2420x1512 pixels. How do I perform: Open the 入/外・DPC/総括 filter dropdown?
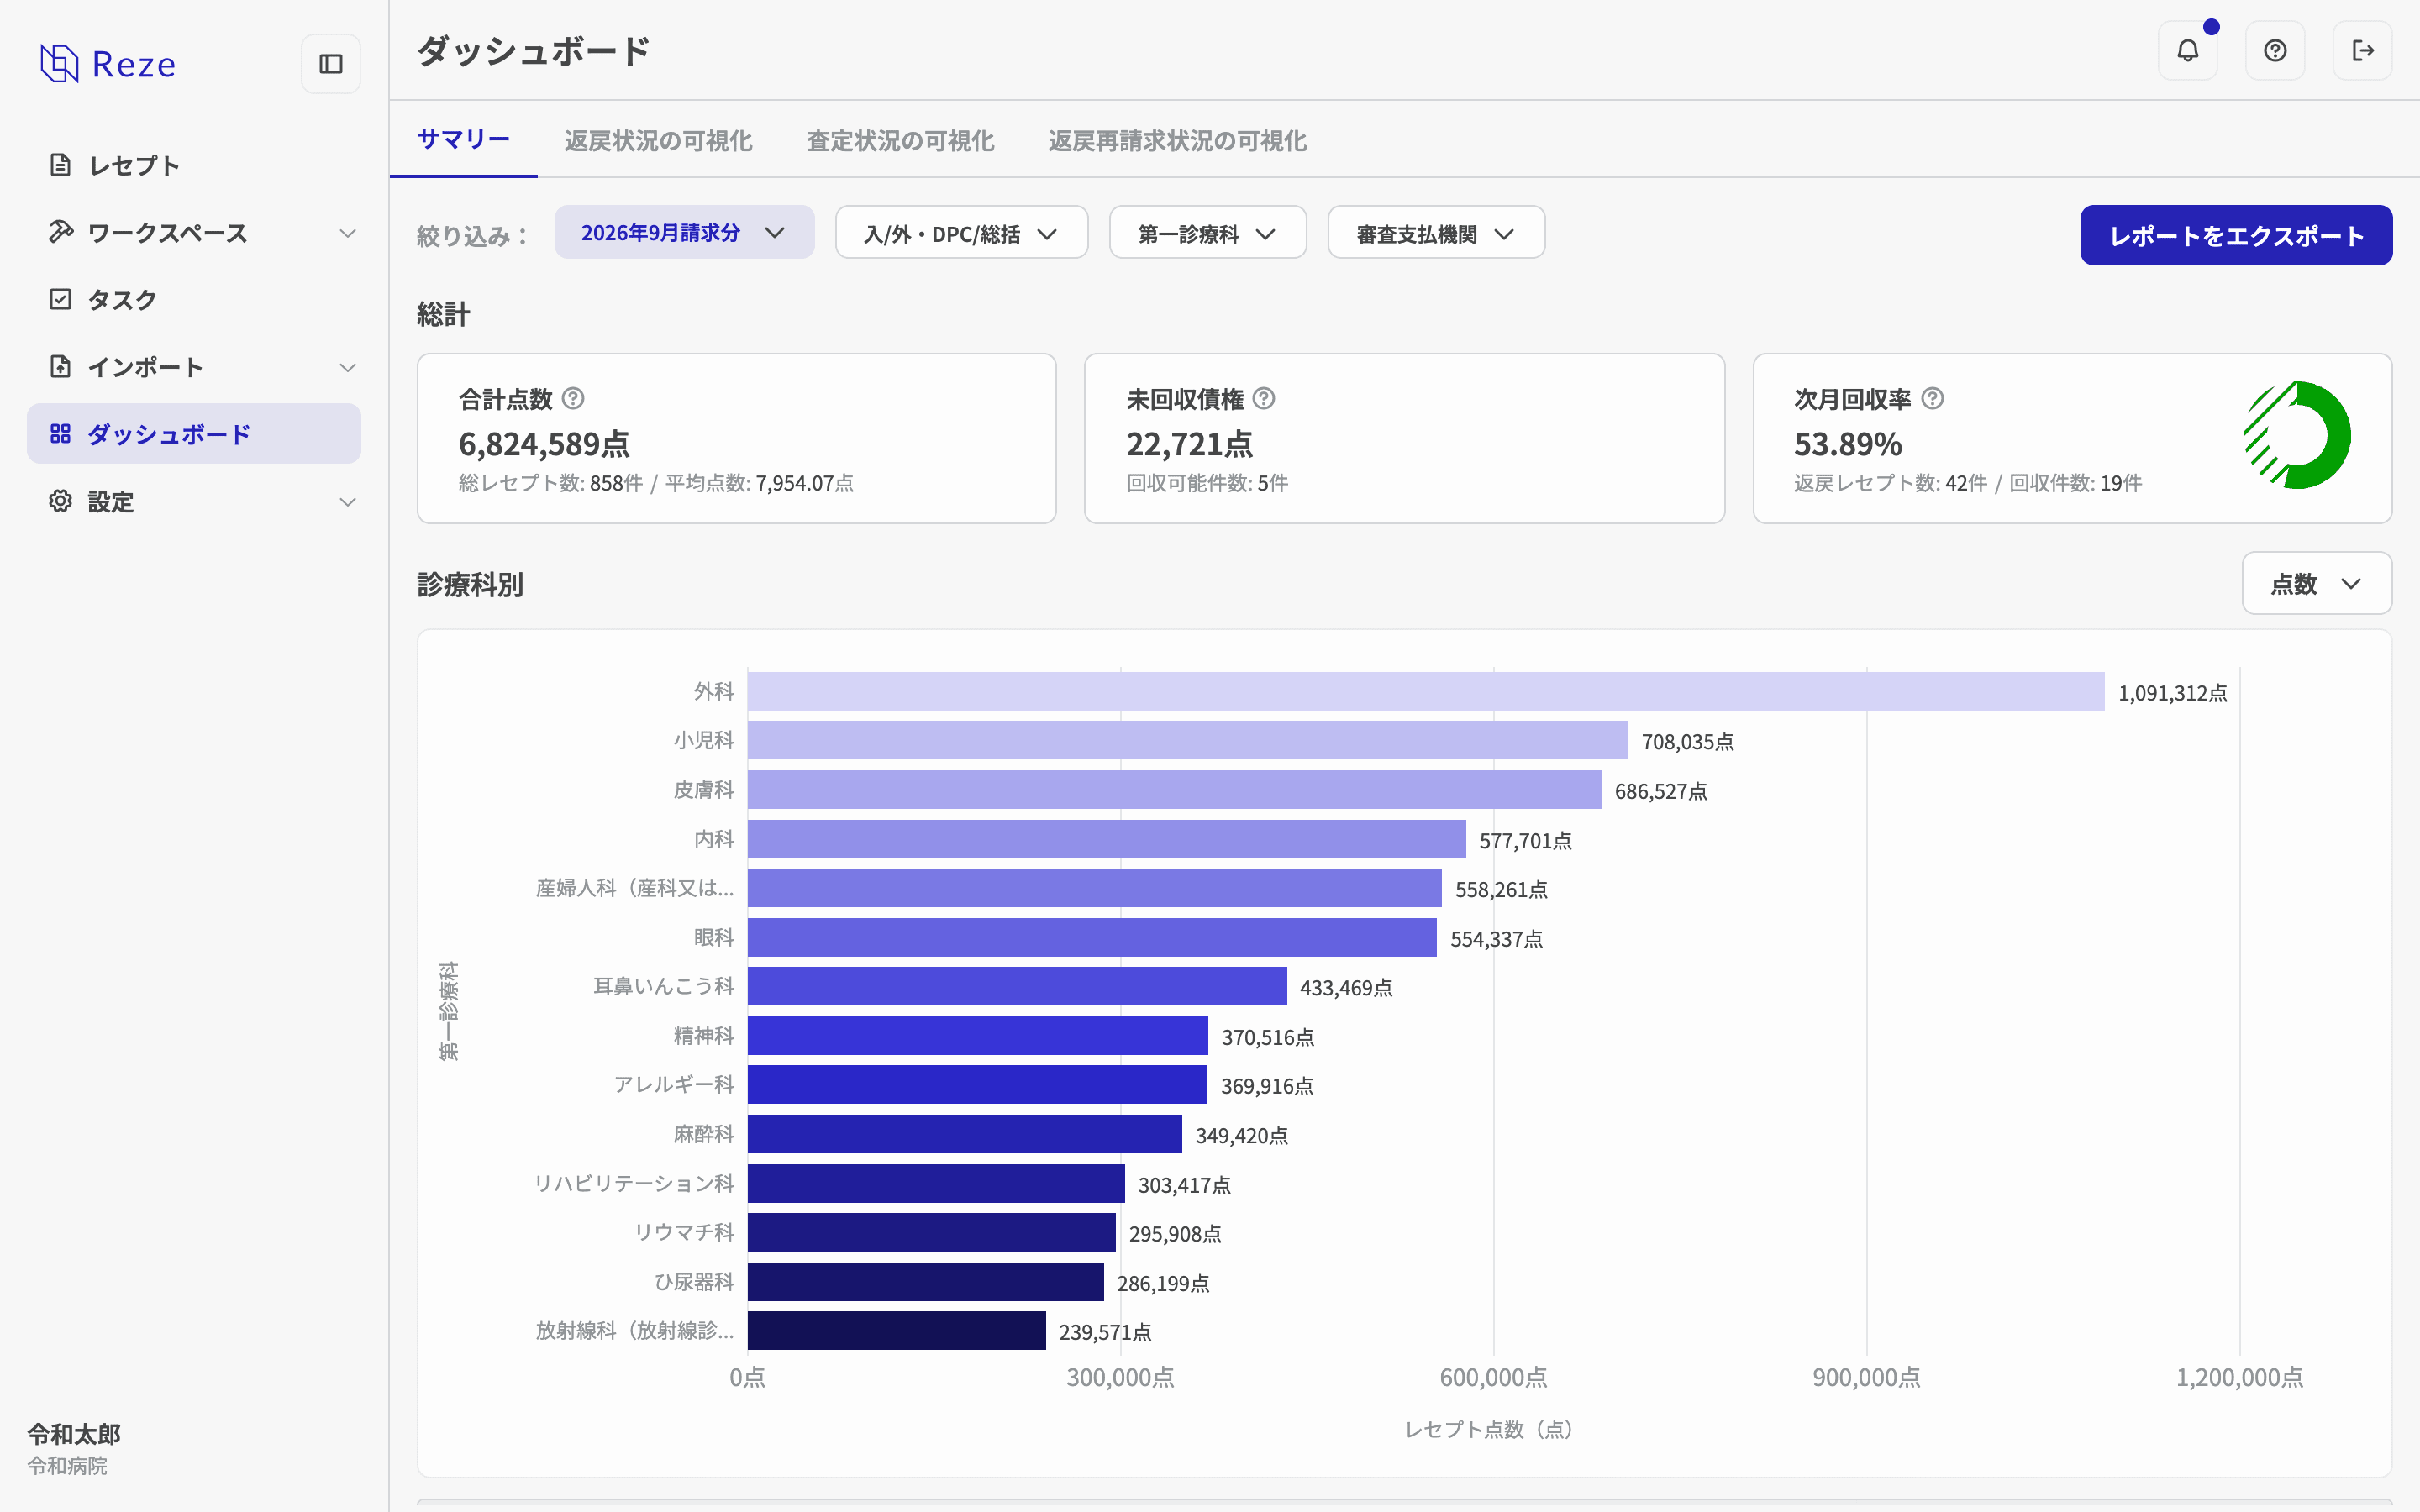coord(961,233)
